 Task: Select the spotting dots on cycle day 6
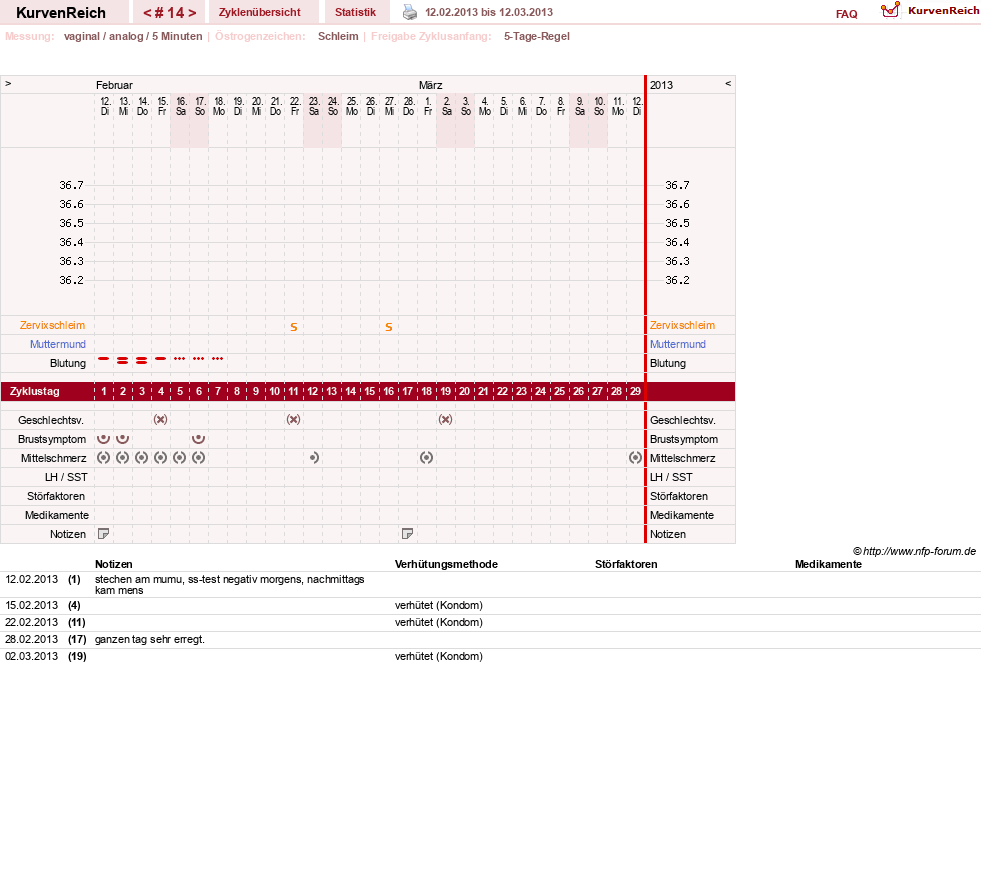coord(198,358)
